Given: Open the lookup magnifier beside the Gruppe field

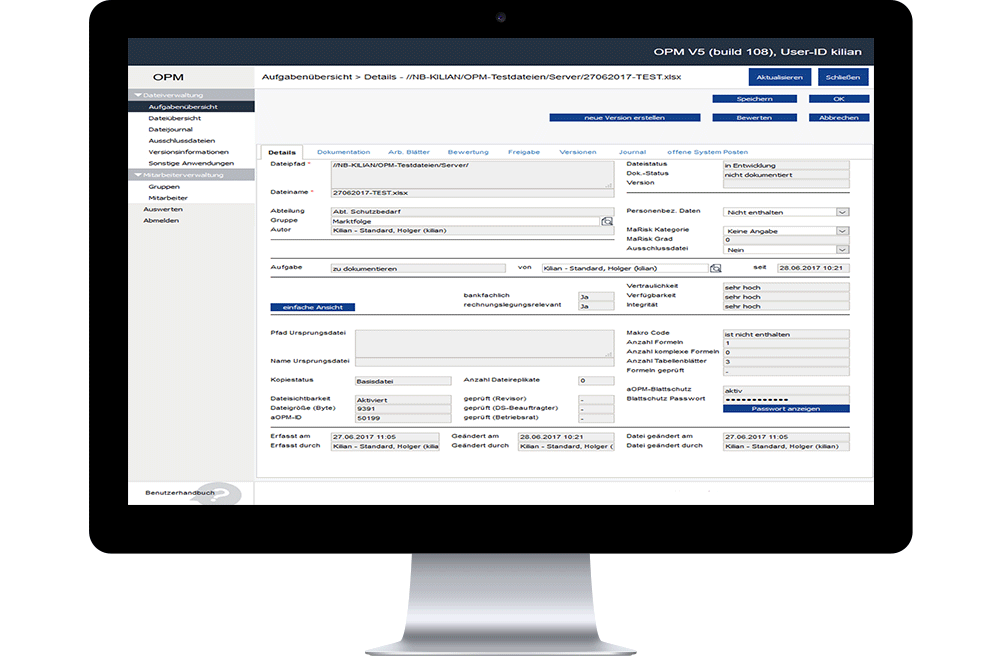Looking at the screenshot, I should 606,220.
